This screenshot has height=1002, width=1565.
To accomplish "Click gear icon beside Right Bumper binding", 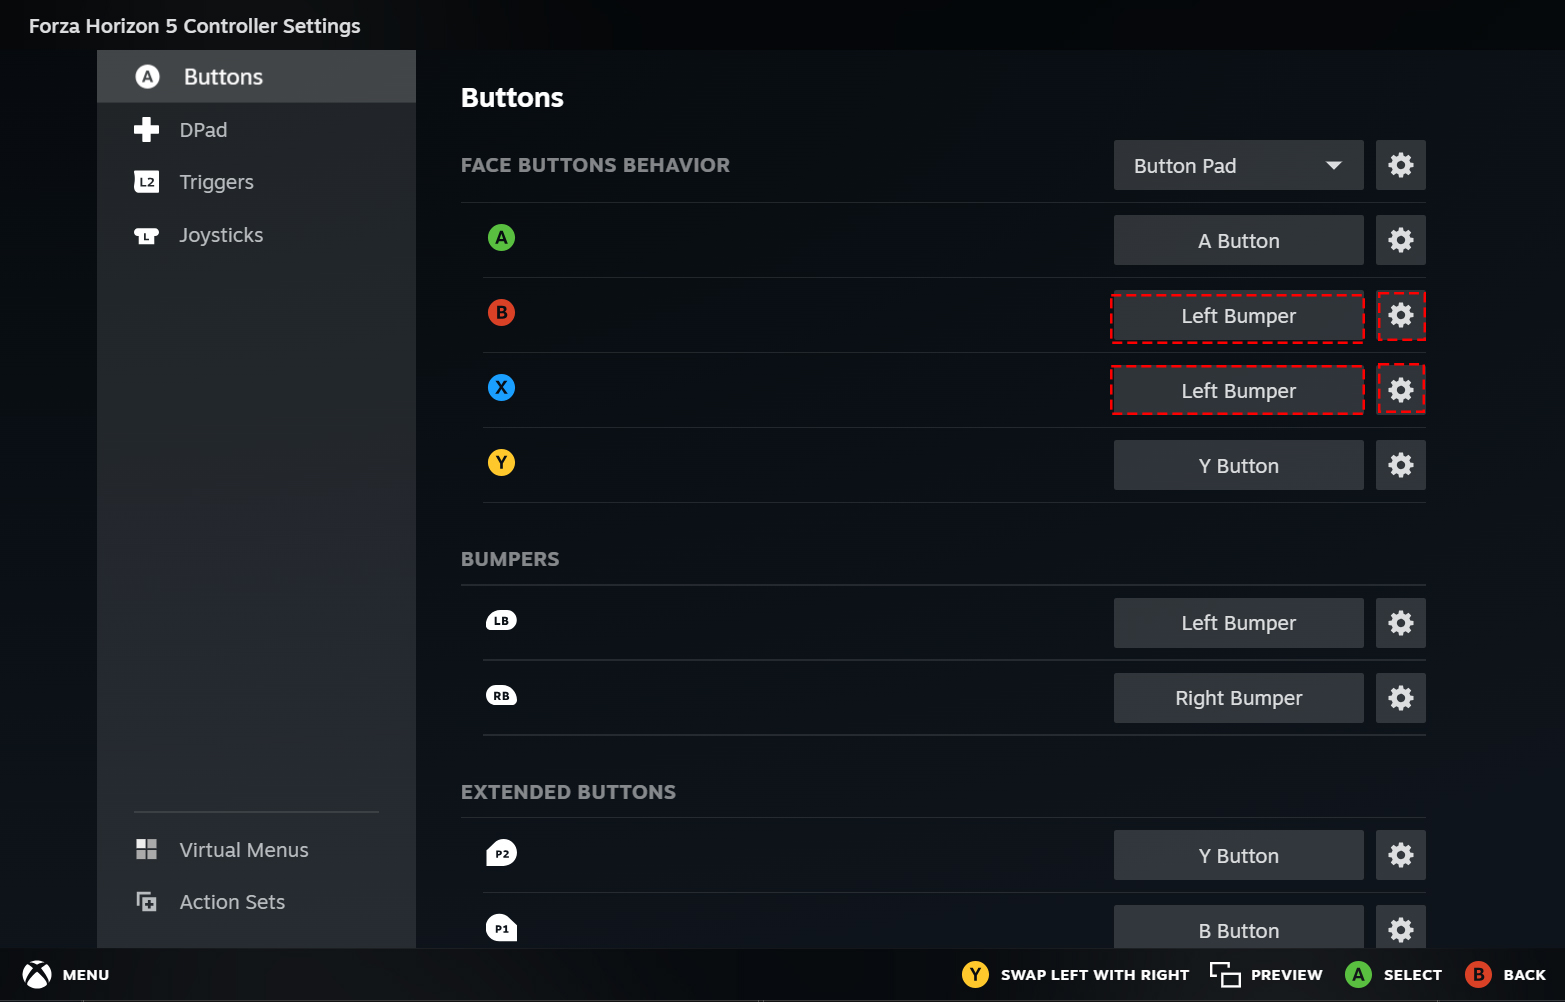I will point(1400,698).
